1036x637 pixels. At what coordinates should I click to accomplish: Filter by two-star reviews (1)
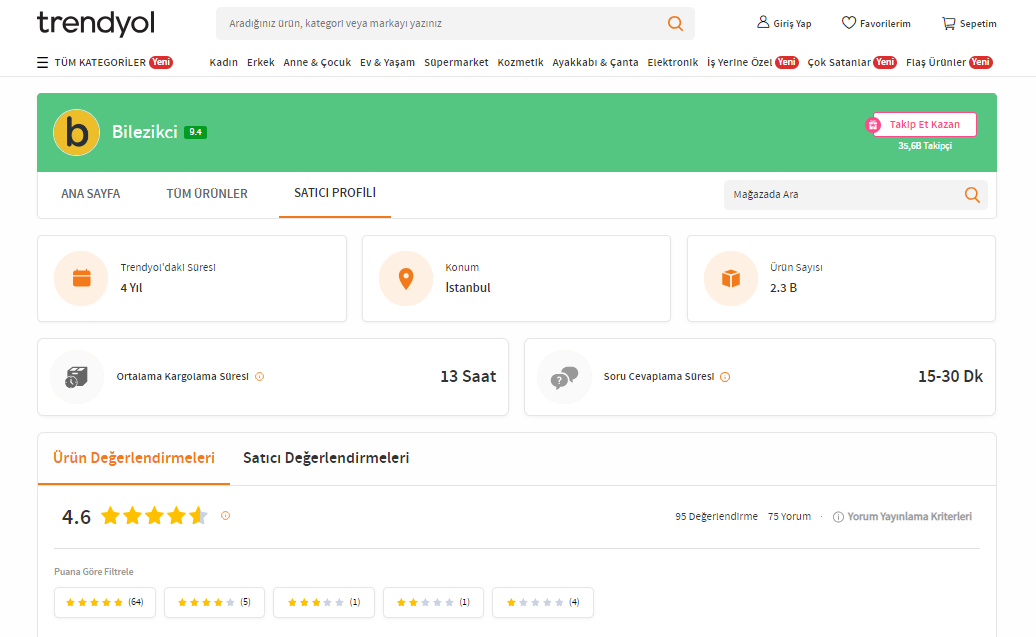(x=433, y=602)
